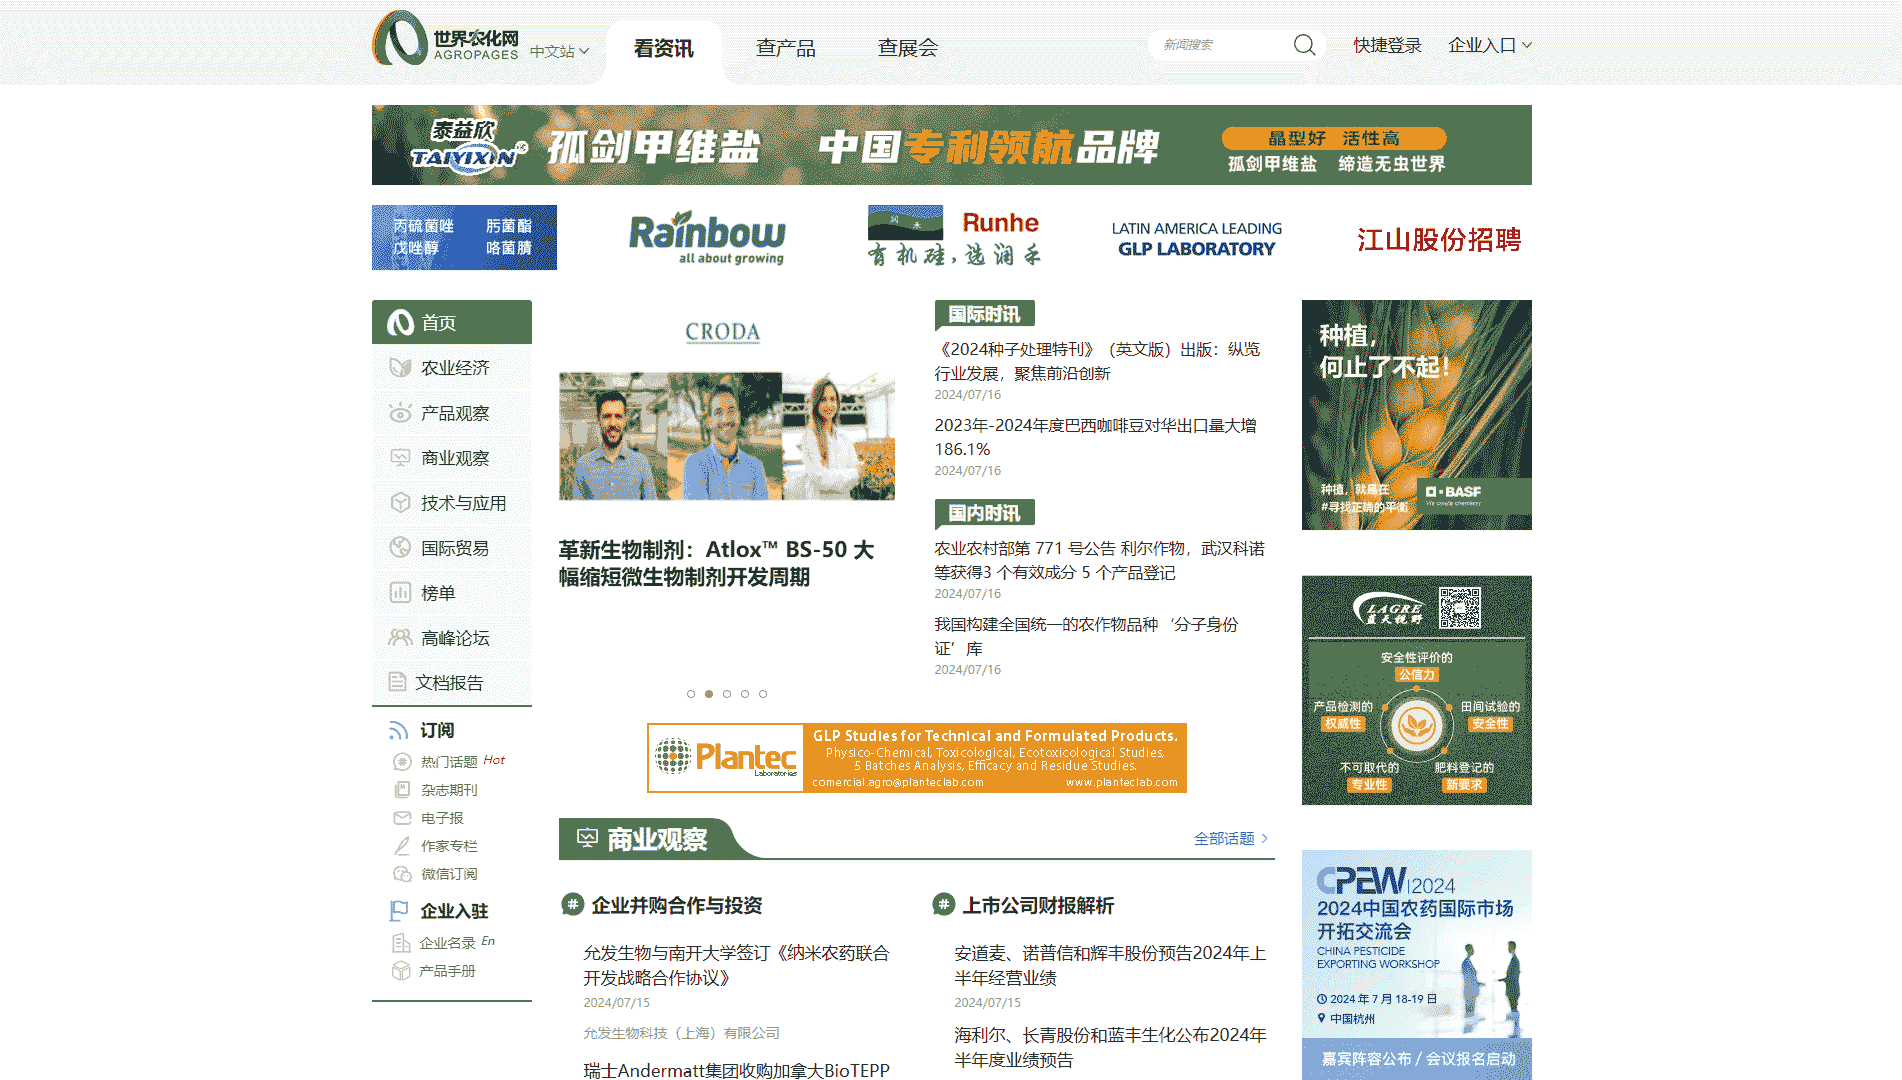Open article about 2024种子处理特刊
This screenshot has width=1902, height=1080.
click(1097, 361)
